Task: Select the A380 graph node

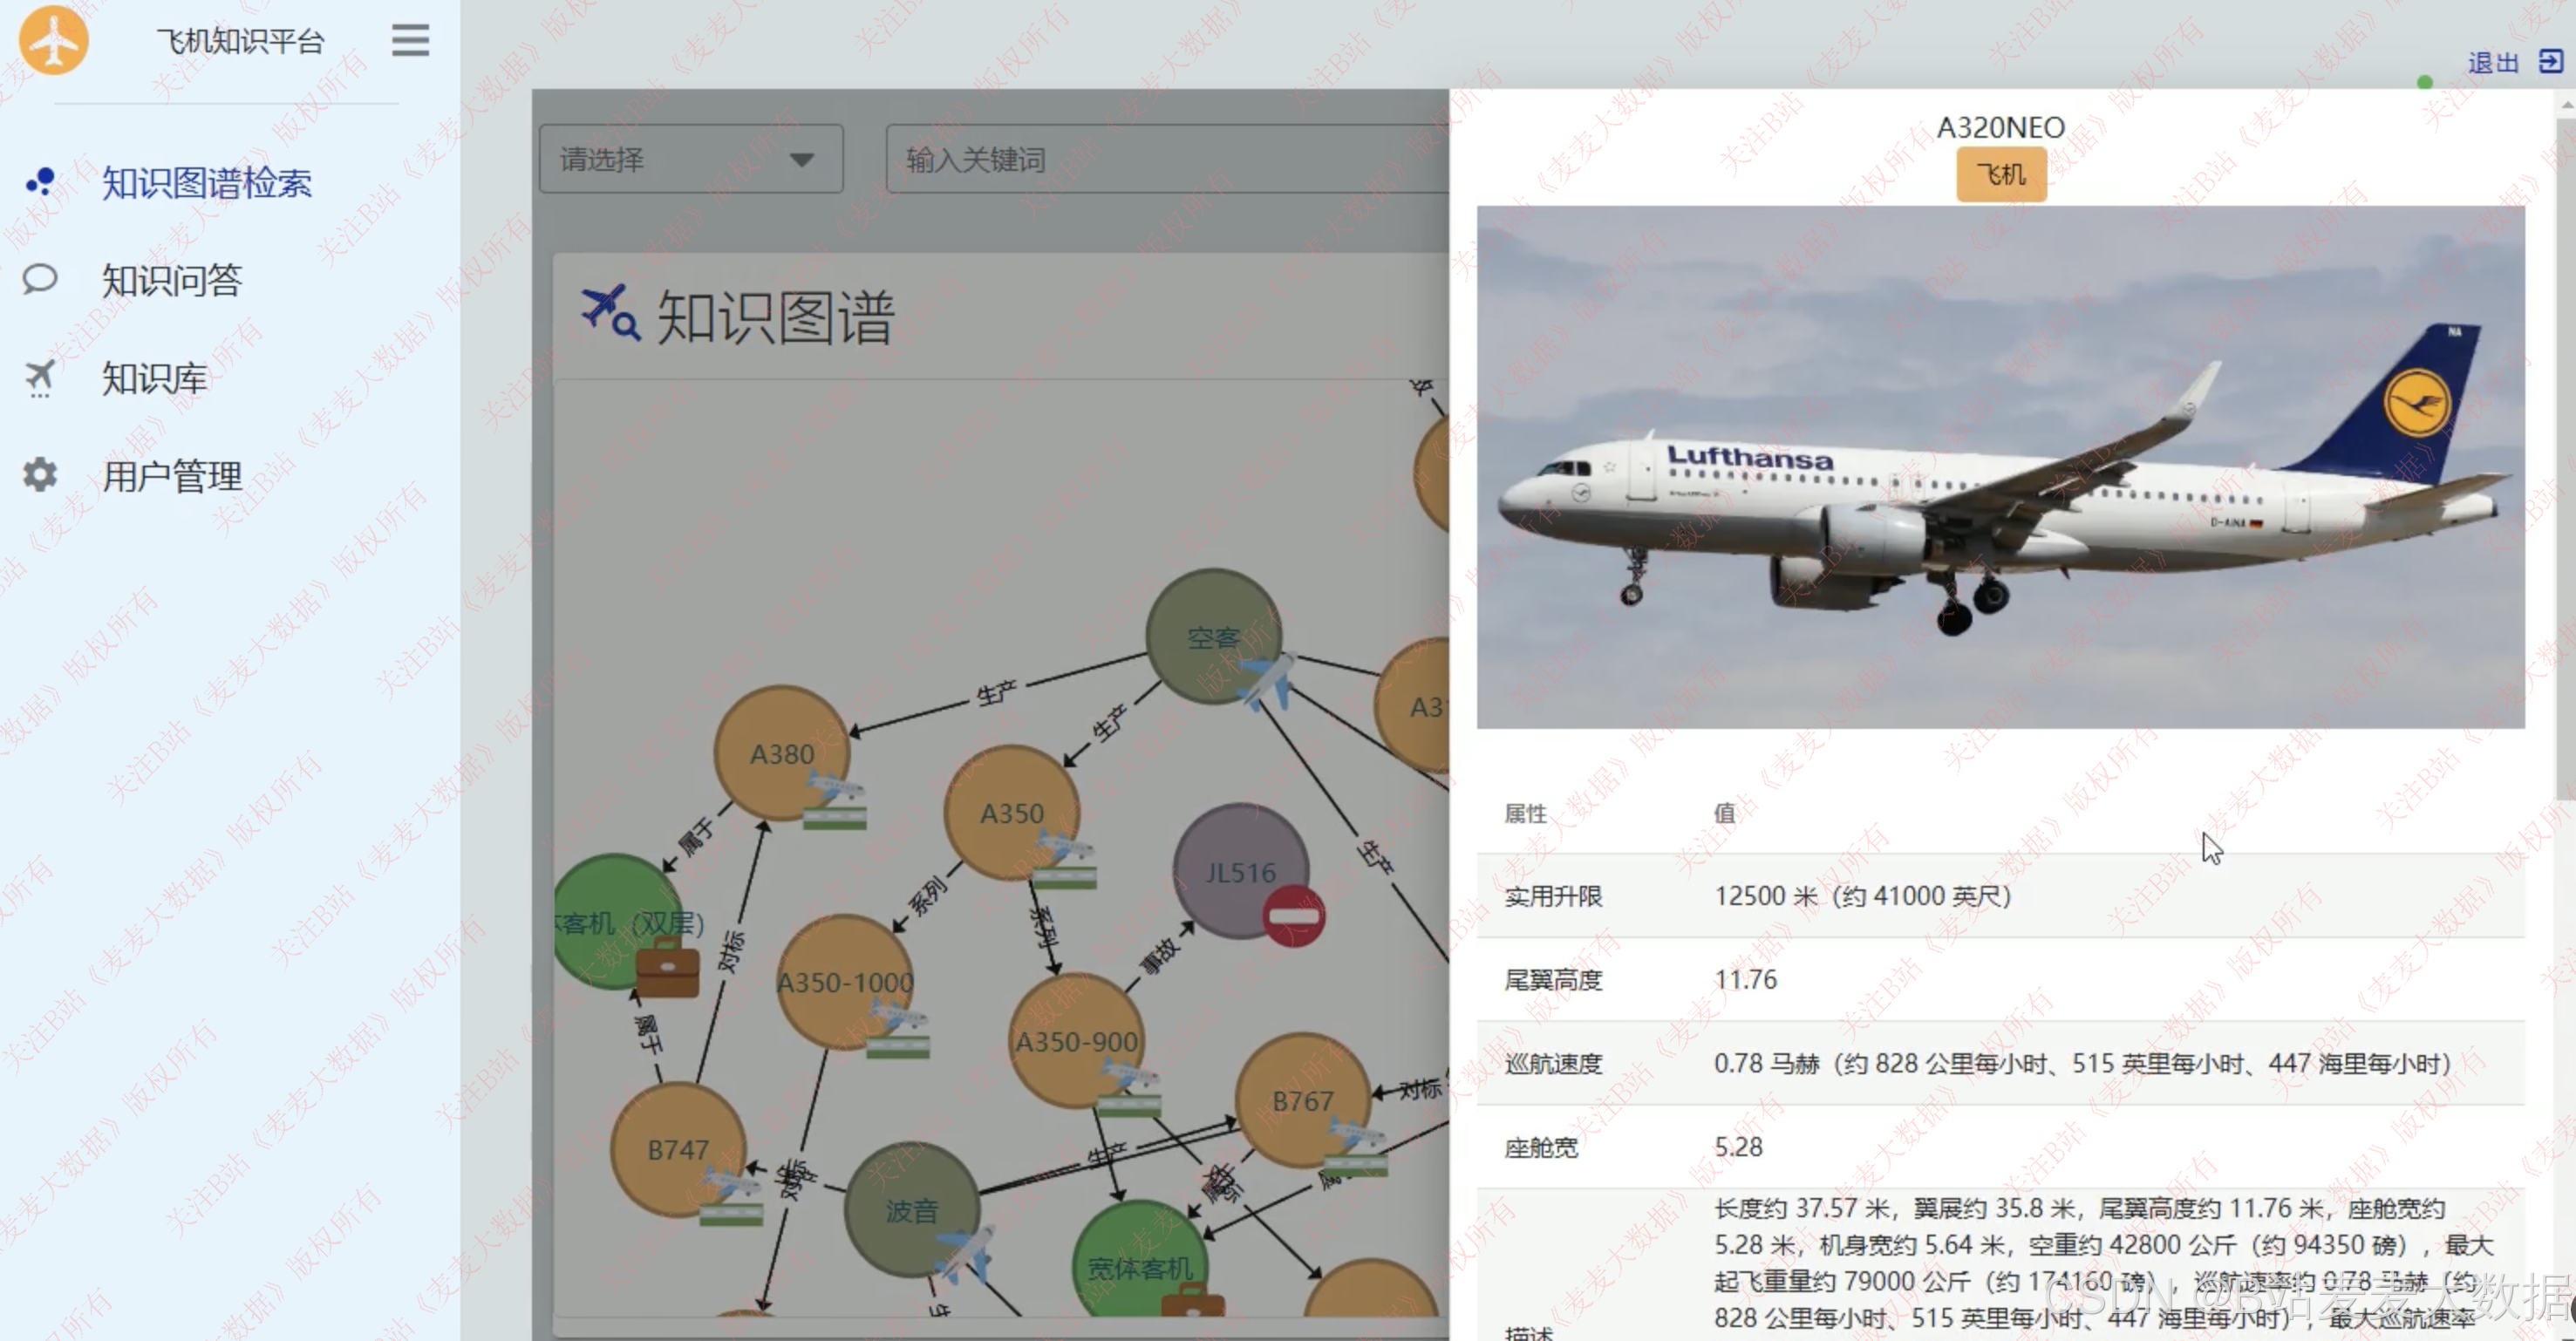Action: 781,753
